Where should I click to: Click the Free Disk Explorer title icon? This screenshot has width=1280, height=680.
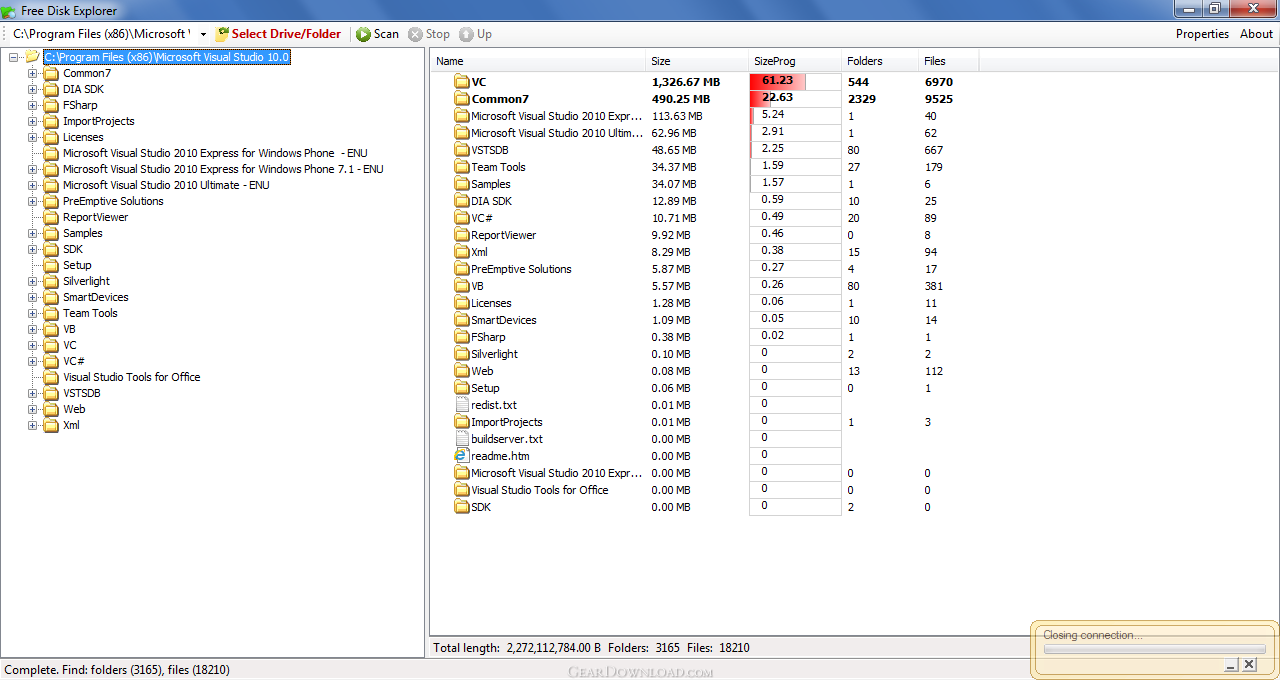click(x=9, y=11)
